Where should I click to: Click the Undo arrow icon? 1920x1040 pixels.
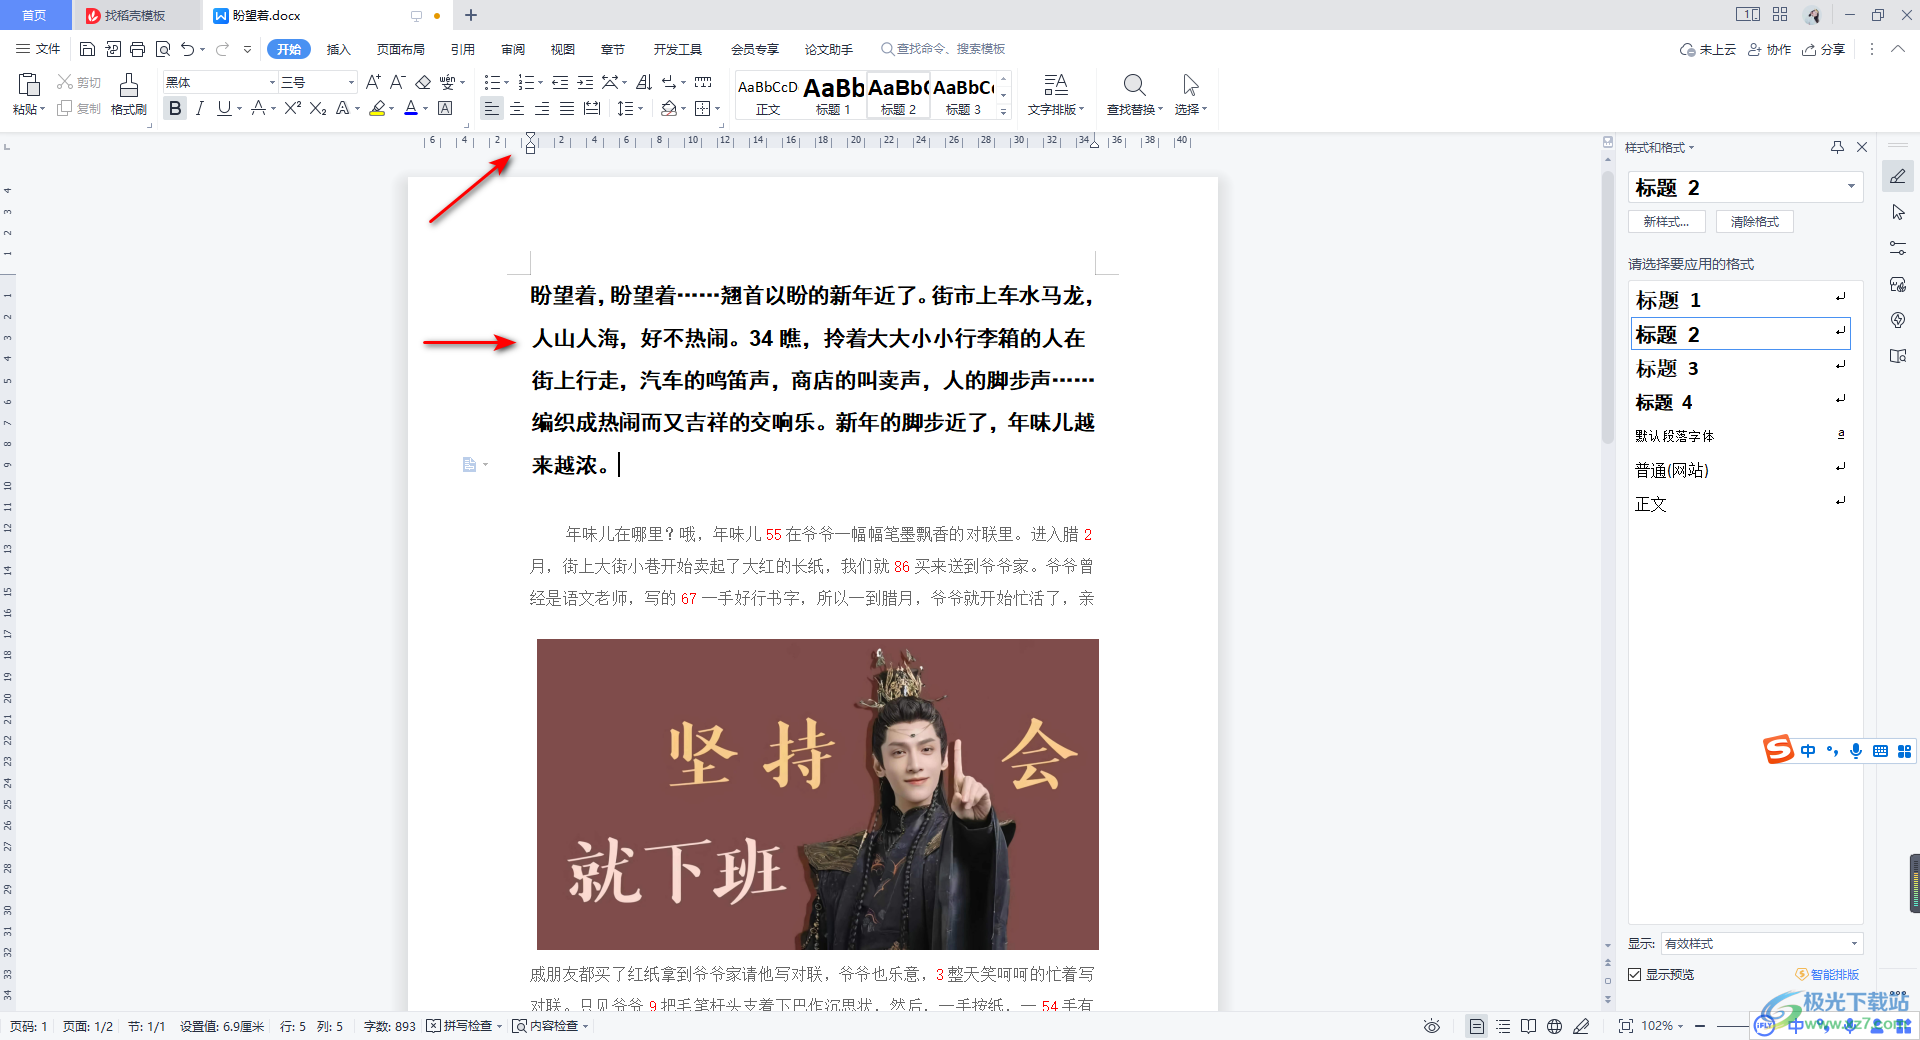click(x=187, y=49)
